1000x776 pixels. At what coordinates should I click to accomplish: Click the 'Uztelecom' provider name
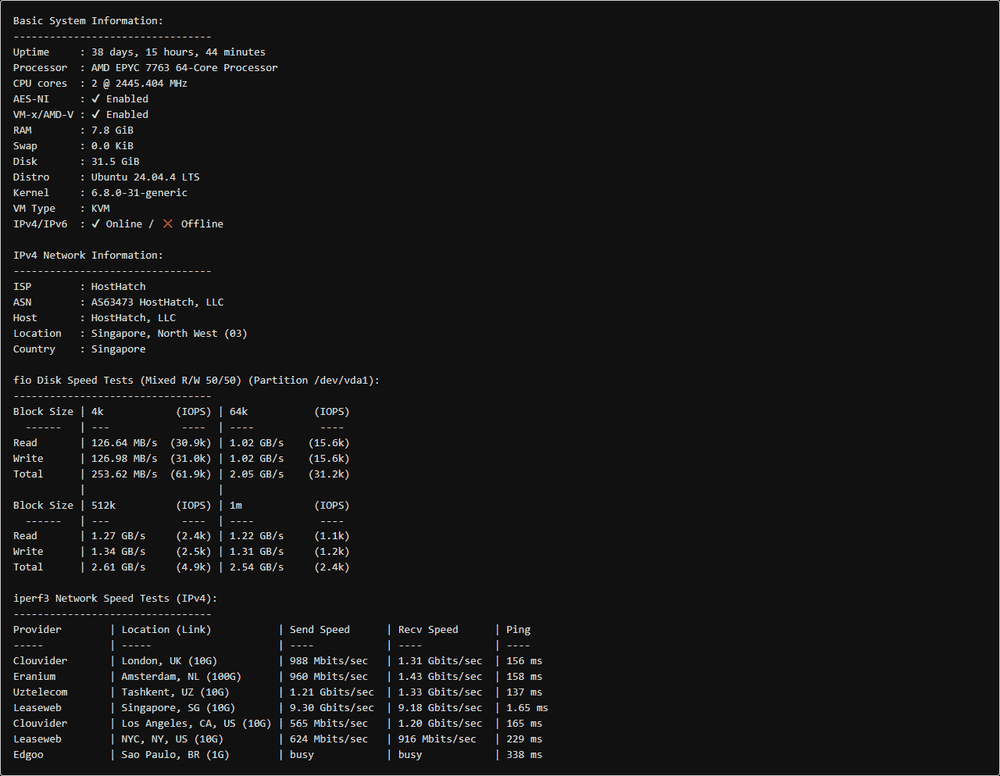tap(40, 692)
